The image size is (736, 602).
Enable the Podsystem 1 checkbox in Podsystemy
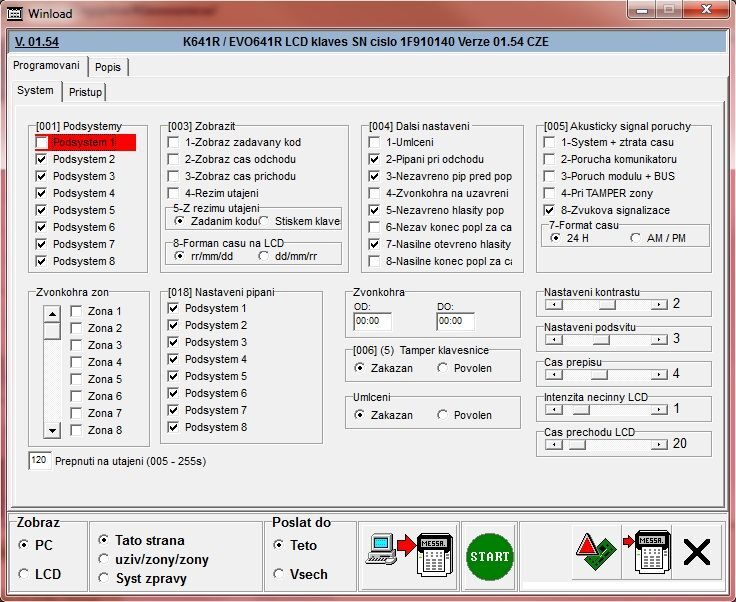click(x=41, y=143)
